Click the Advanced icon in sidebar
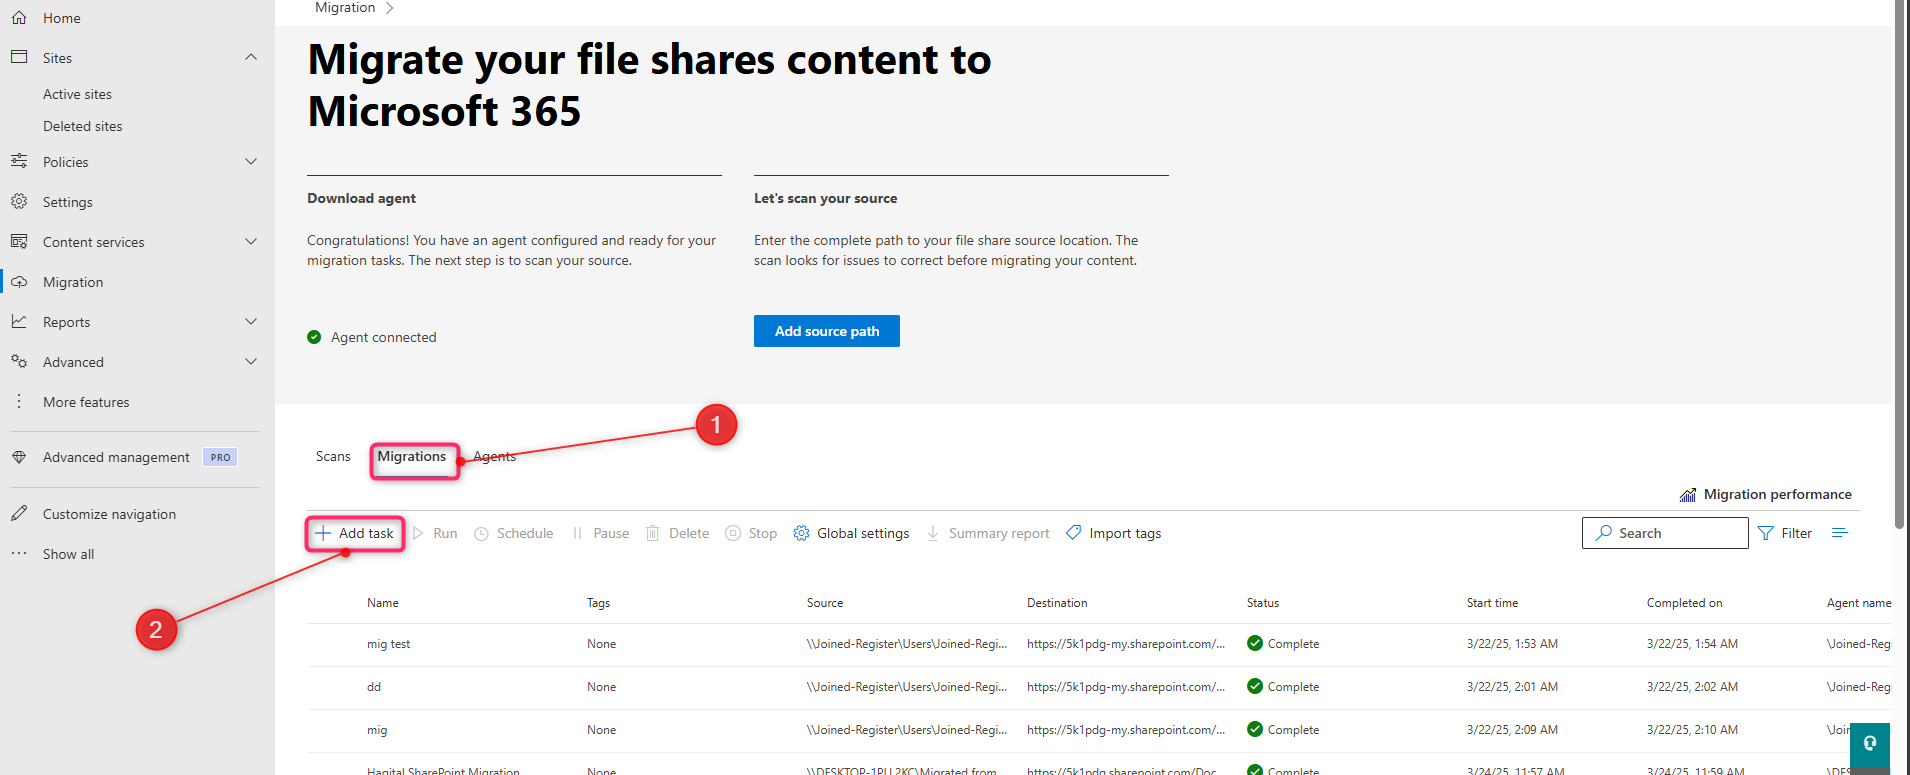The width and height of the screenshot is (1910, 775). [x=19, y=361]
